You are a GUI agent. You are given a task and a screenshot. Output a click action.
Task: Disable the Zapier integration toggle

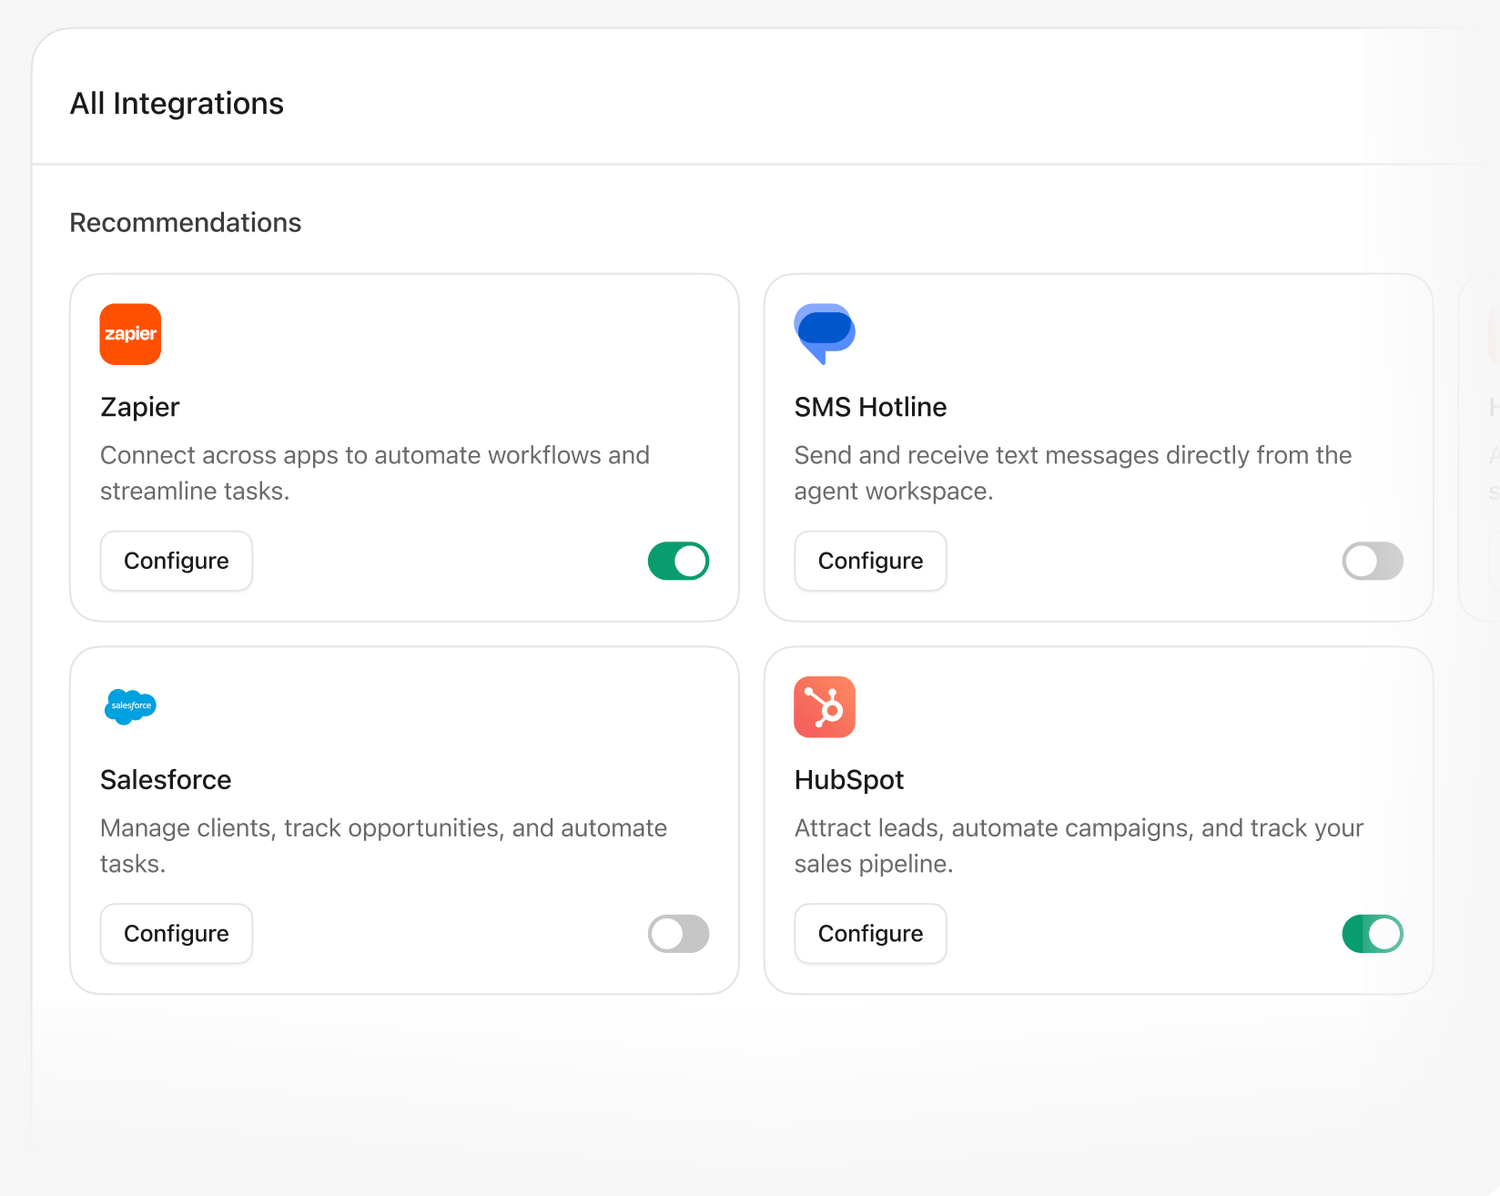tap(678, 561)
